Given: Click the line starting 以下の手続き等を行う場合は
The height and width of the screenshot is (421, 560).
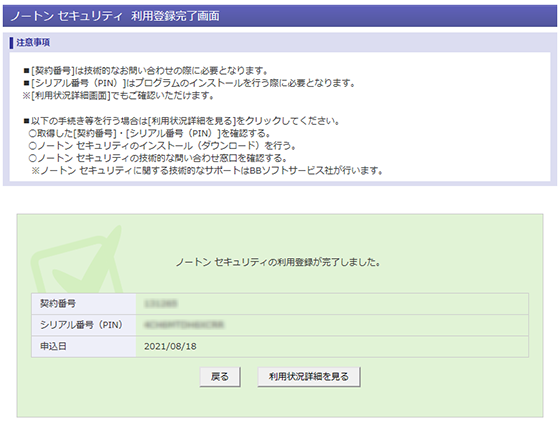Looking at the screenshot, I should coord(181,121).
